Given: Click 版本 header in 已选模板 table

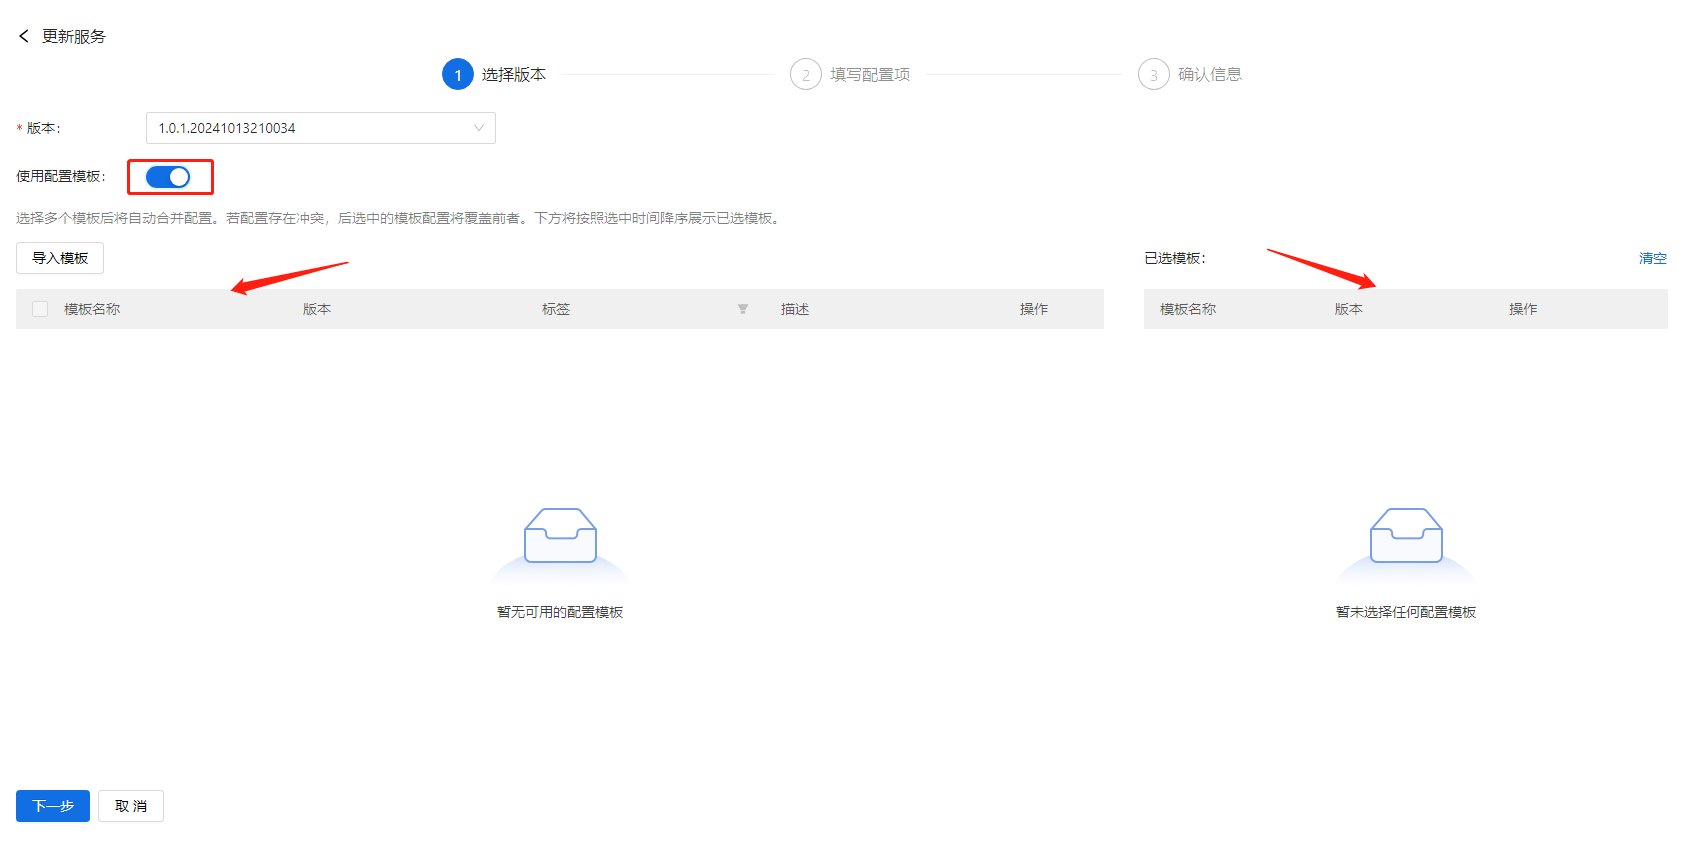Looking at the screenshot, I should click(x=1349, y=309).
